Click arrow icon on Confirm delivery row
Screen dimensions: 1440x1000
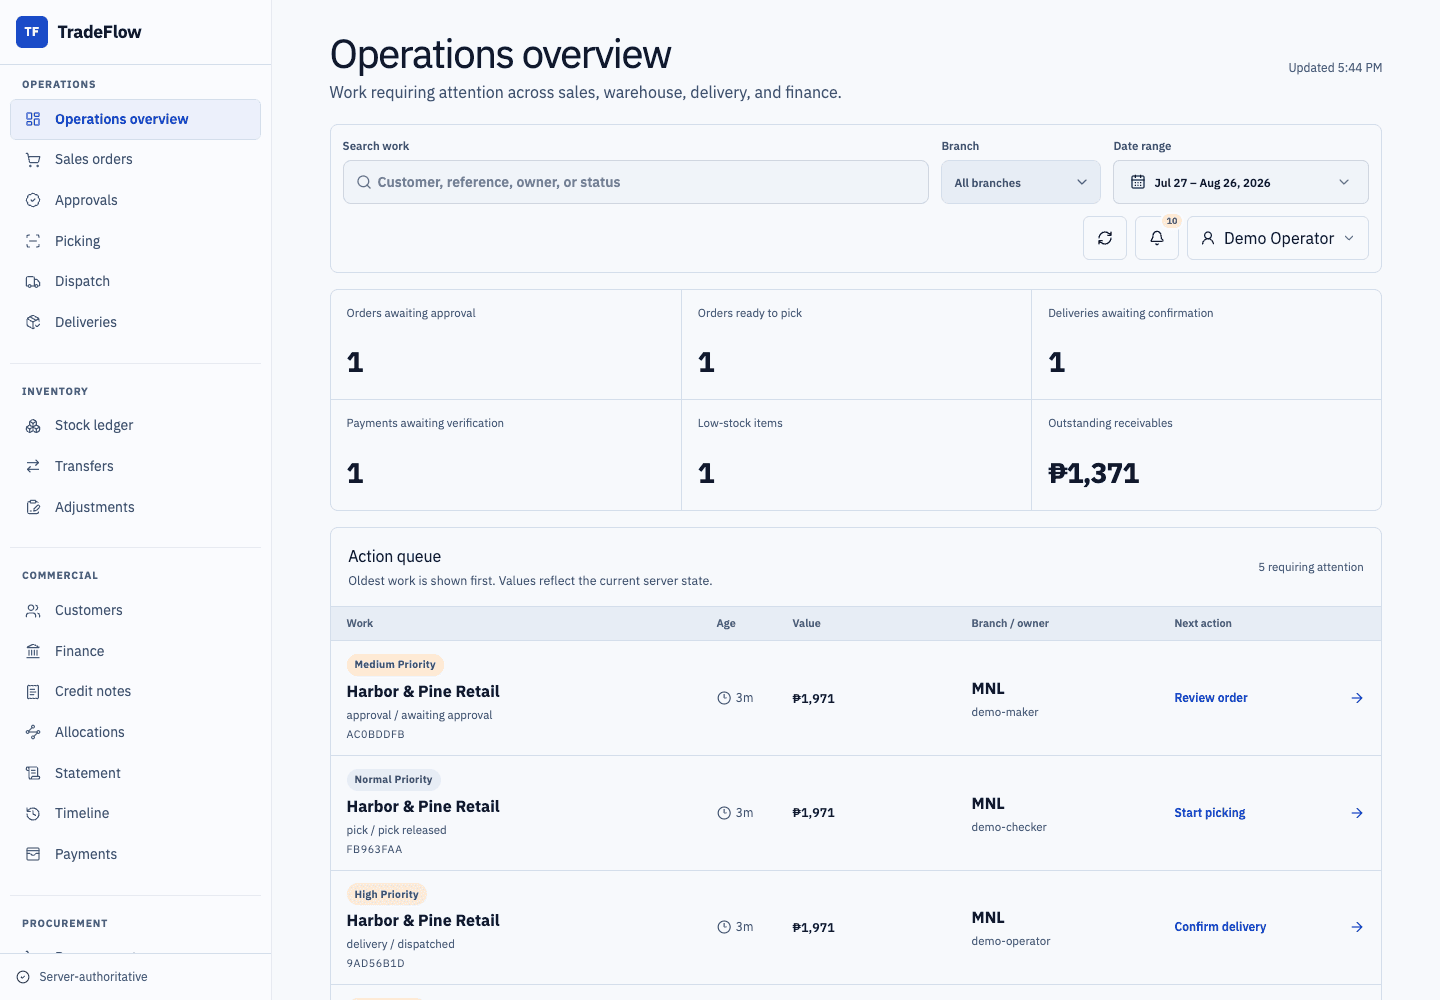(x=1357, y=927)
